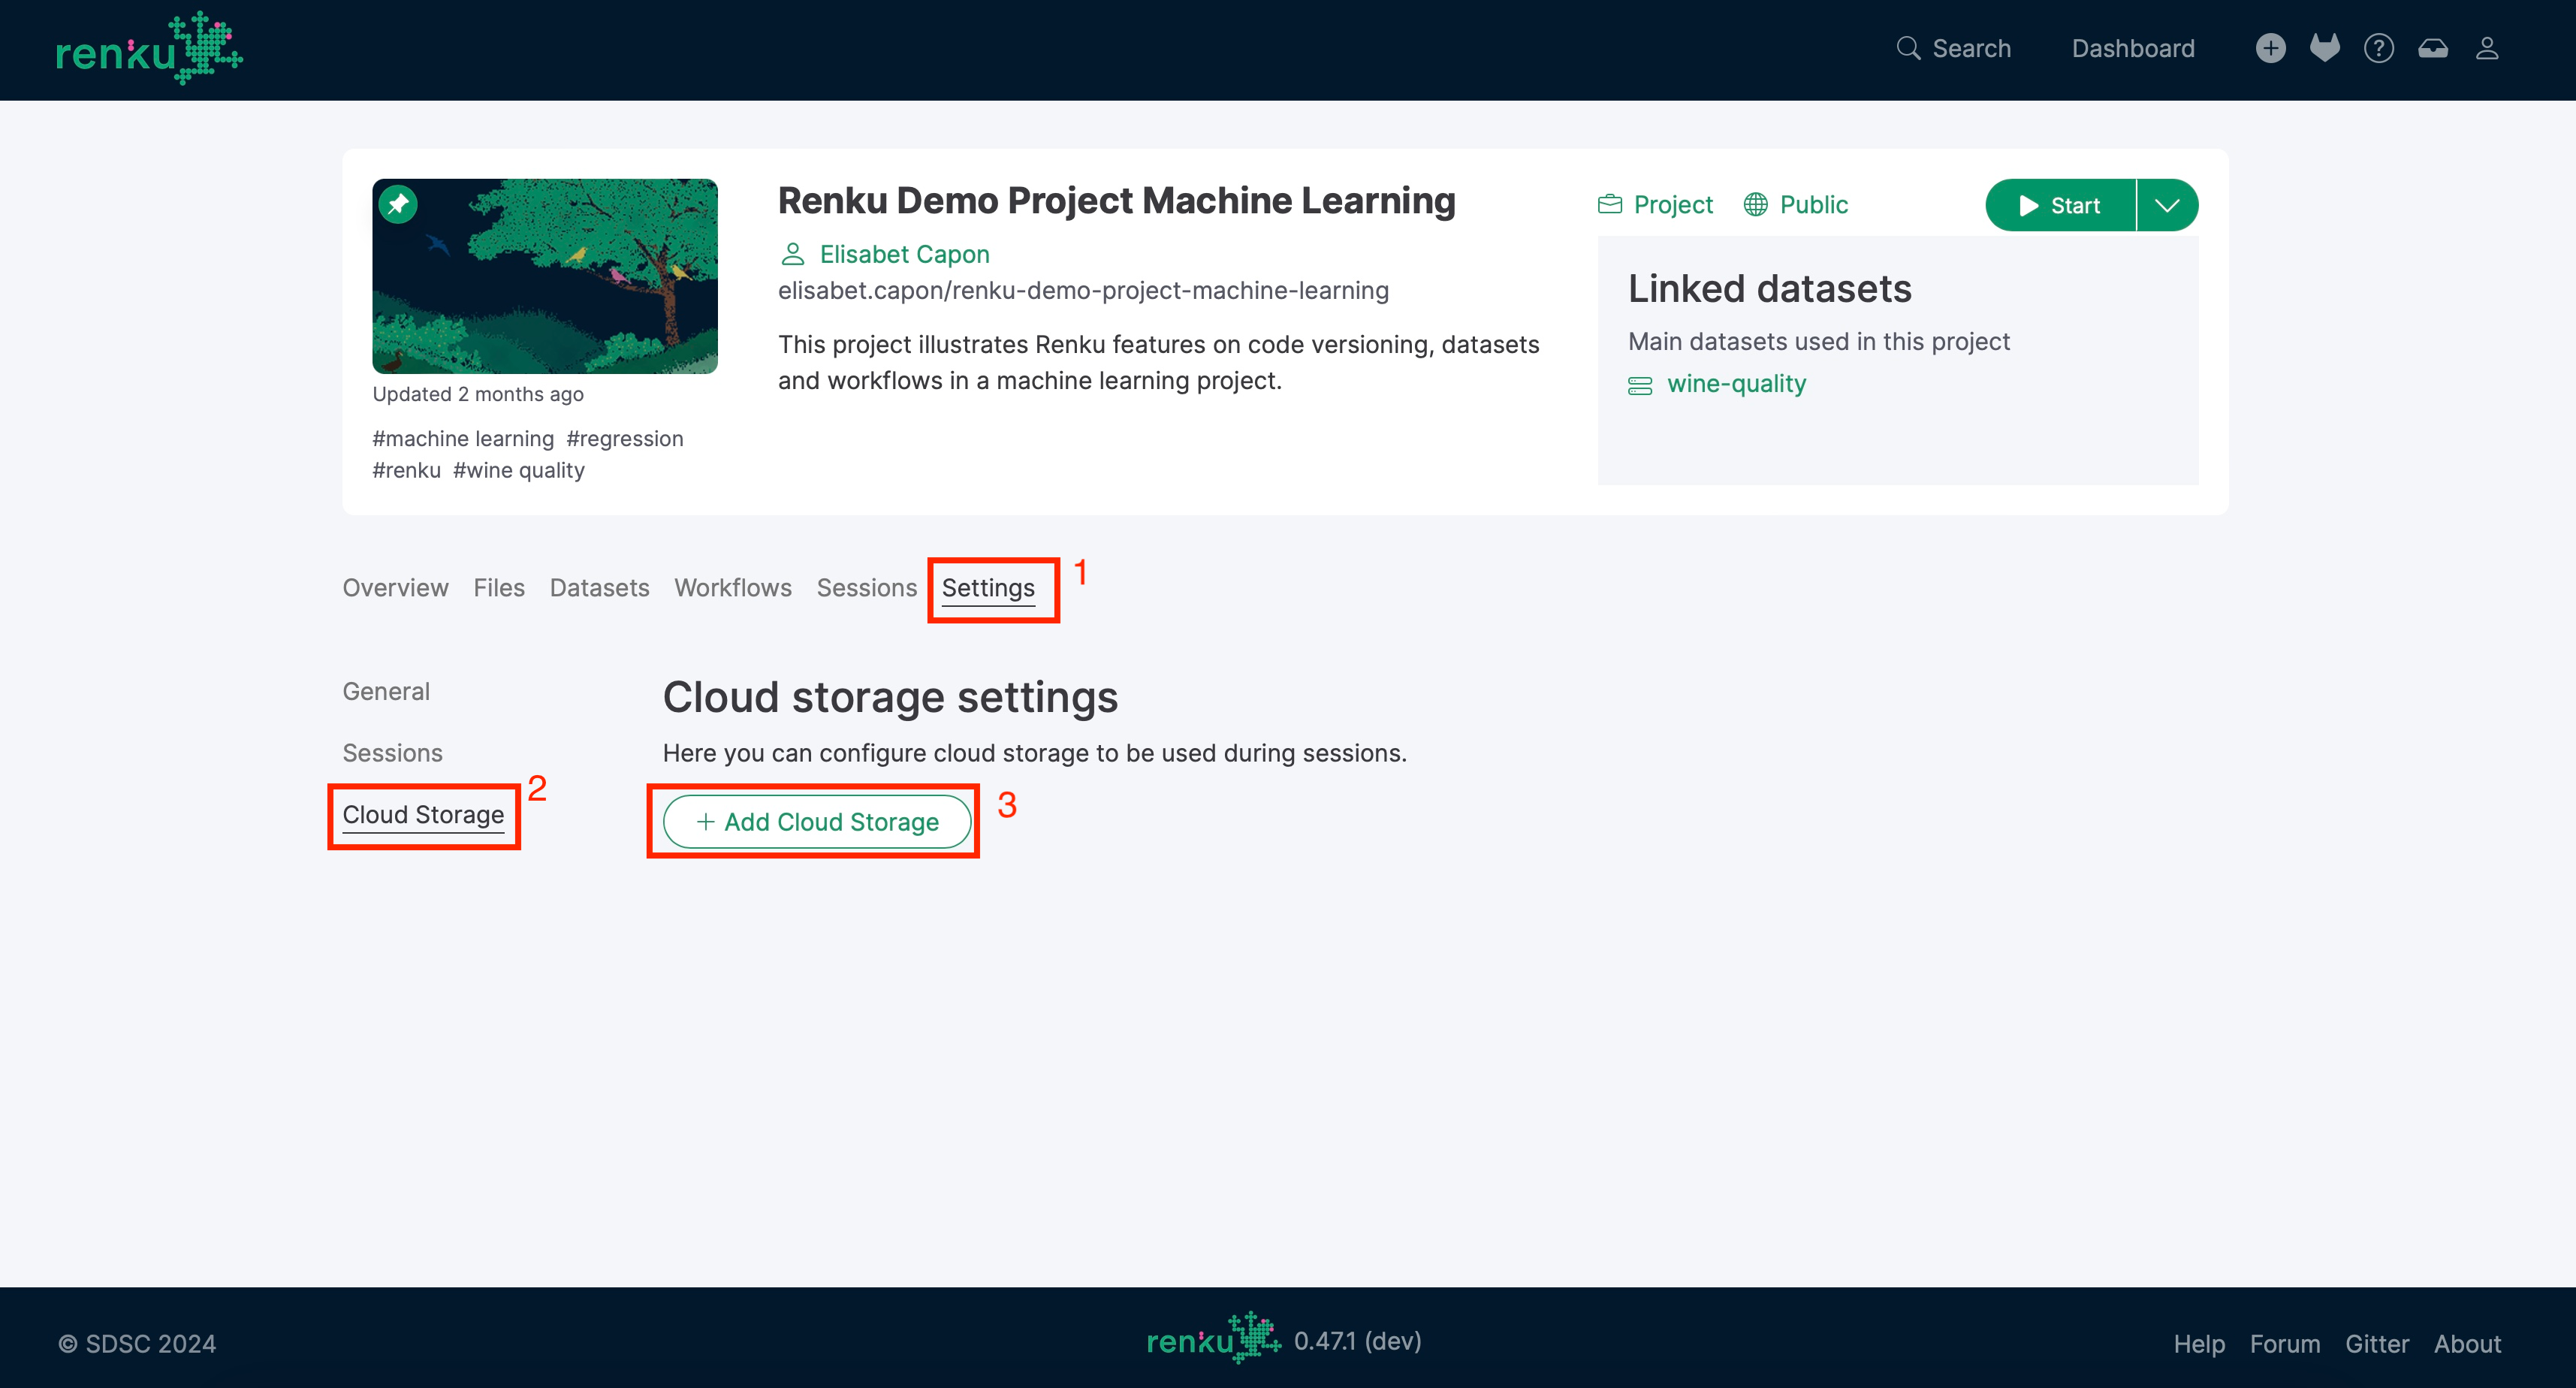Open the wine-quality dataset link
The image size is (2576, 1388).
(1736, 384)
